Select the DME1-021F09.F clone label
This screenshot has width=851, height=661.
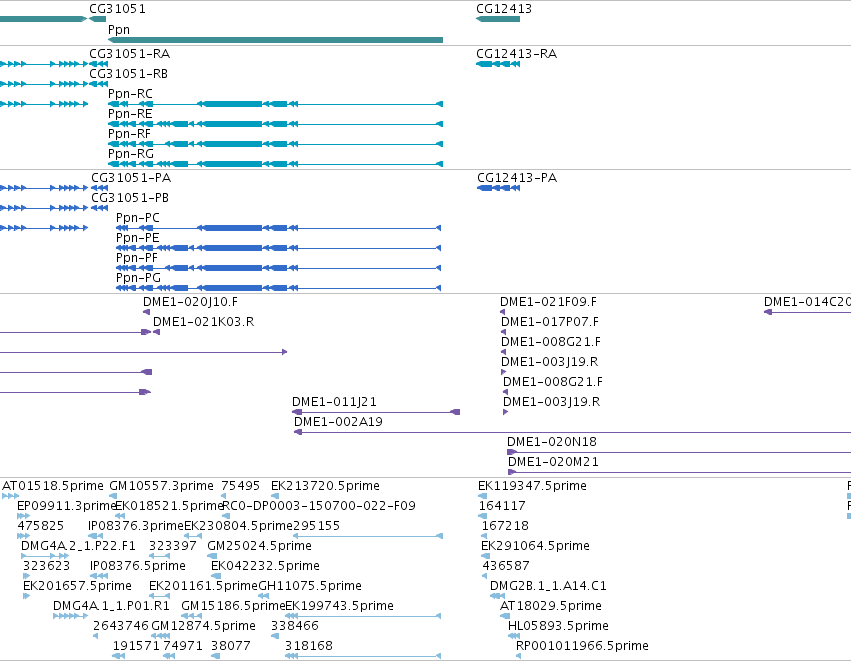(x=548, y=302)
